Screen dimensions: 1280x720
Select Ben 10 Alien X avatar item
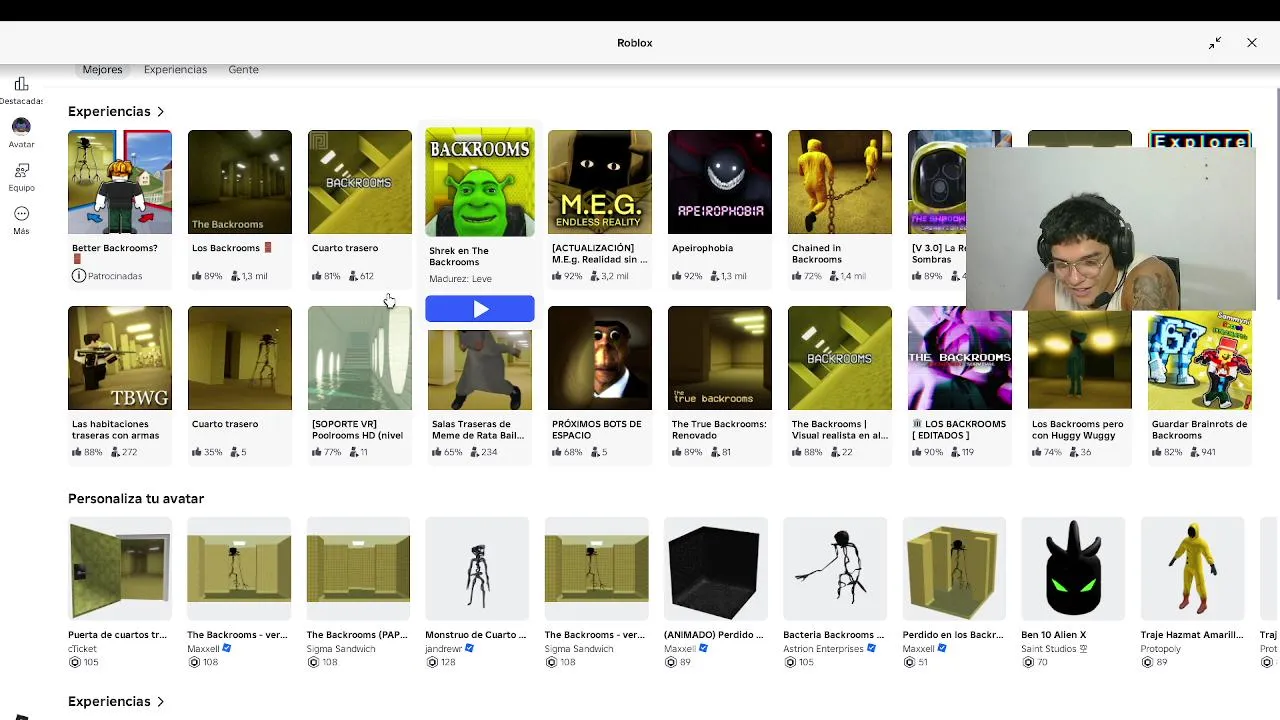(1073, 570)
